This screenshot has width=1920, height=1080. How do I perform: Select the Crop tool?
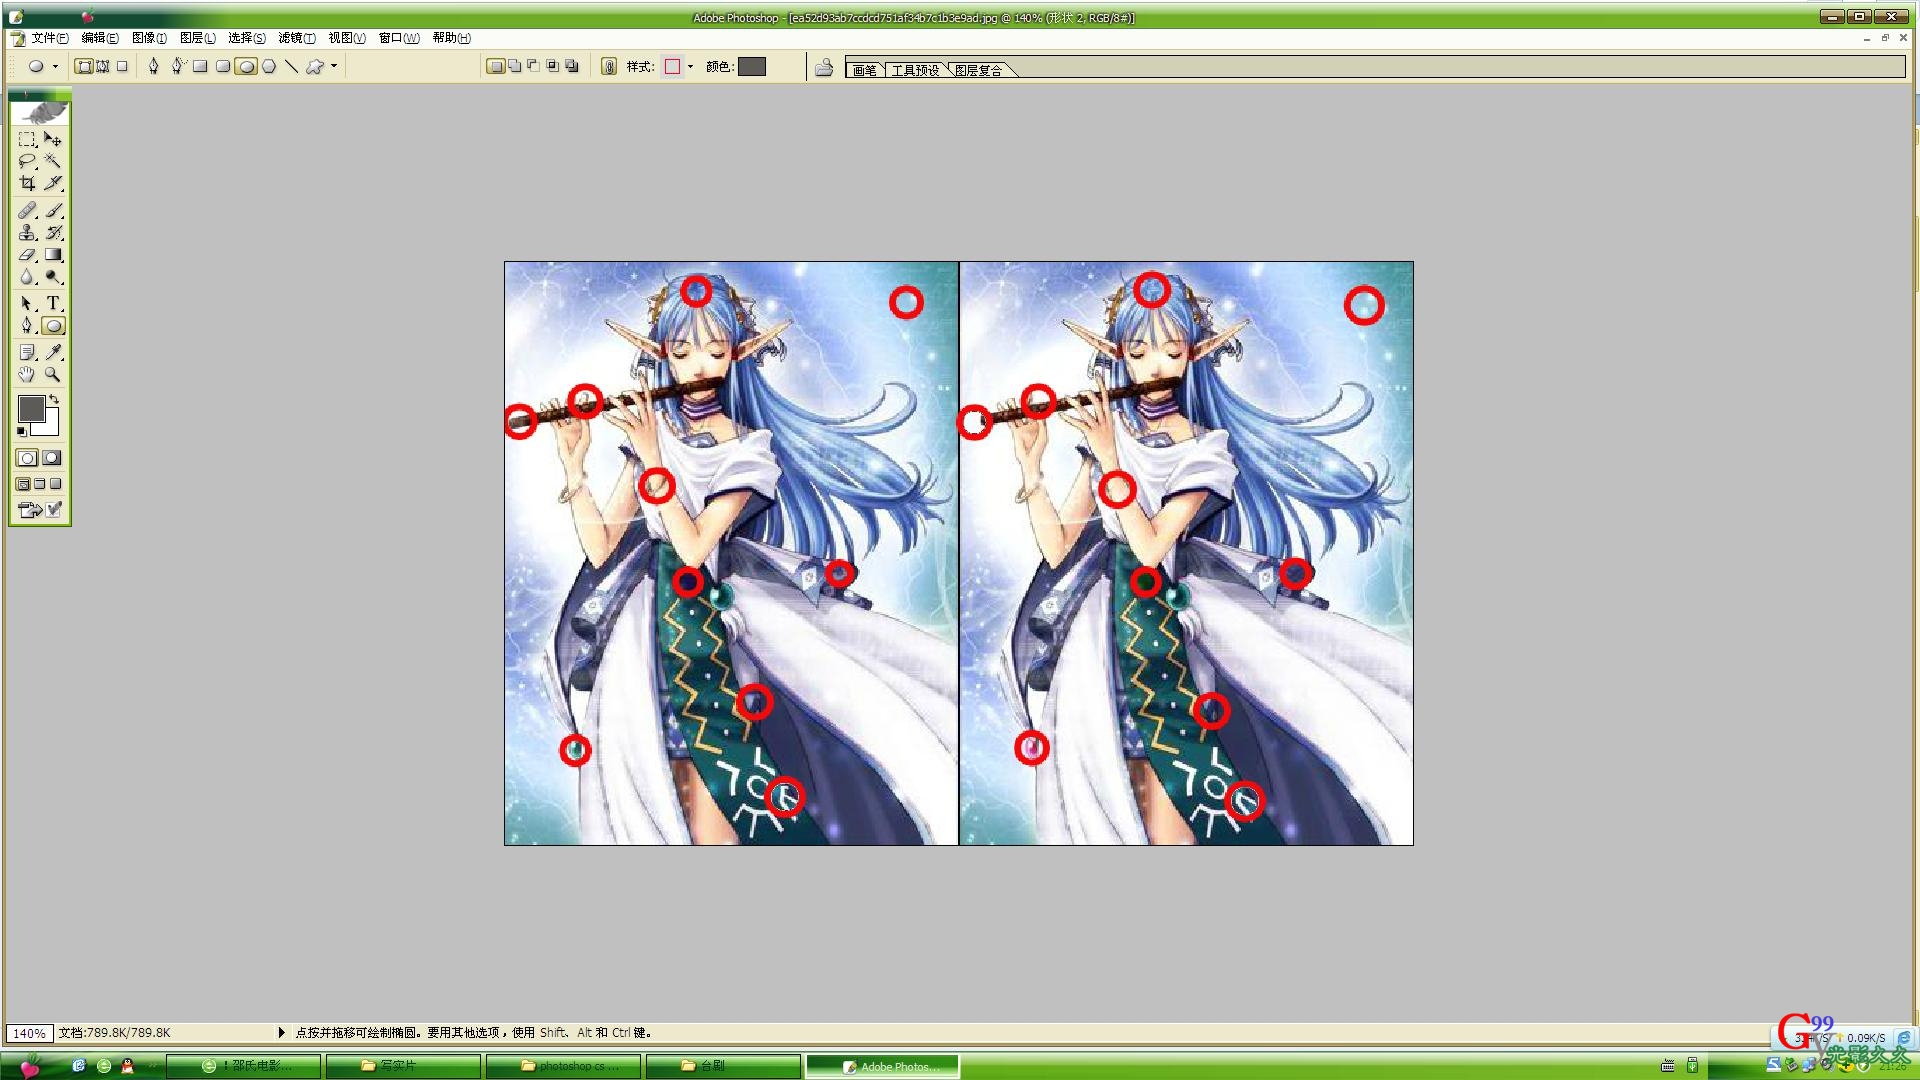27,183
